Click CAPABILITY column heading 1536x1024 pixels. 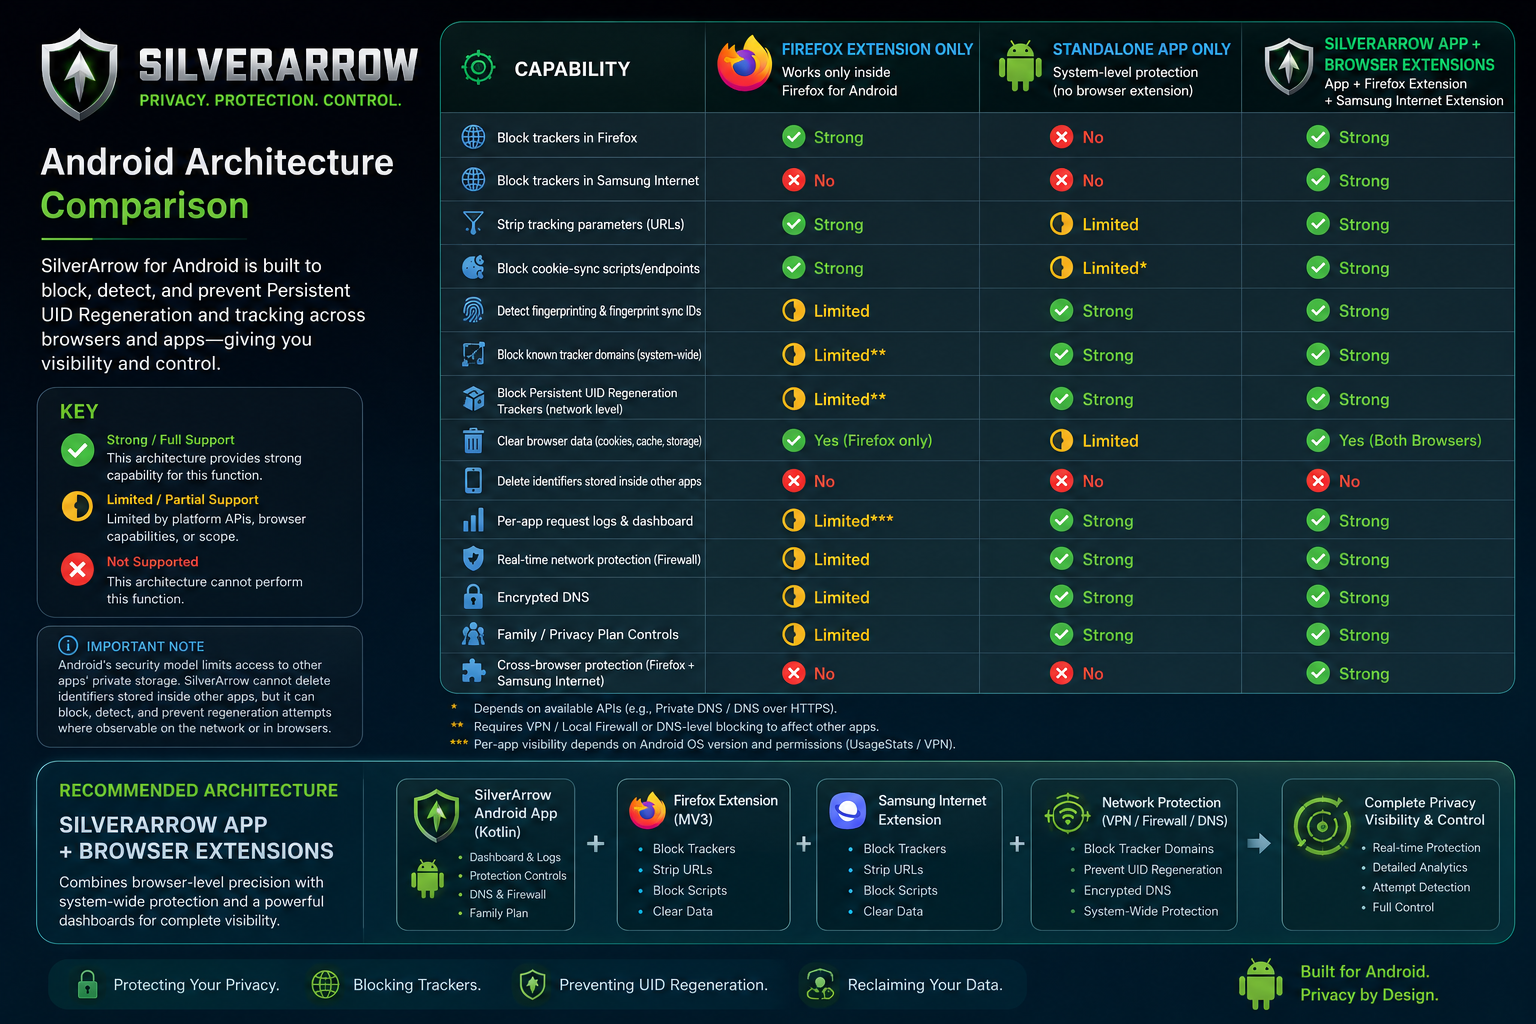coord(572,69)
